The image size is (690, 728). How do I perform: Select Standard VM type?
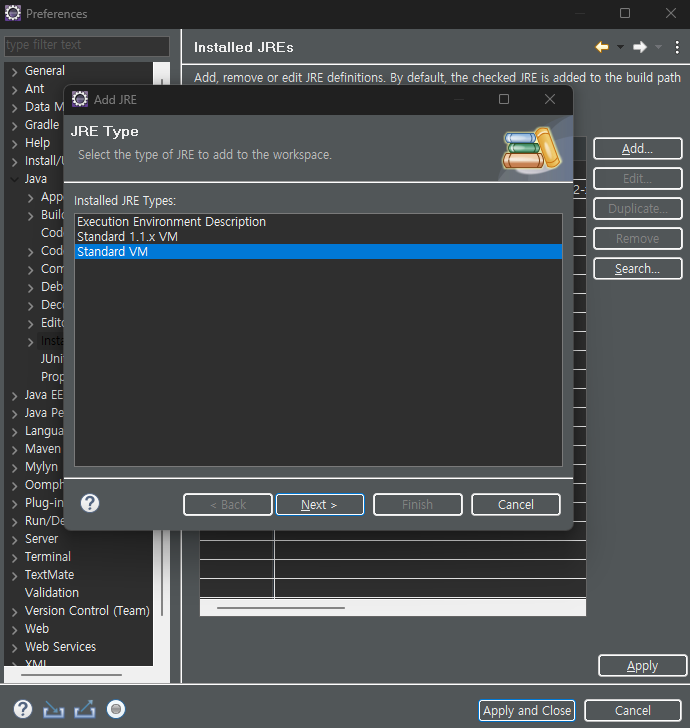point(318,252)
